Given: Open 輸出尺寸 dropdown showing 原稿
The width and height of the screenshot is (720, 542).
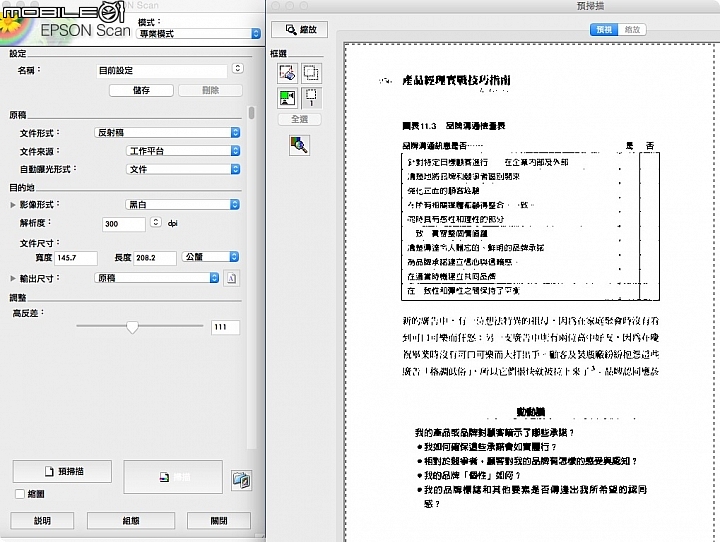Looking at the screenshot, I should [x=157, y=278].
